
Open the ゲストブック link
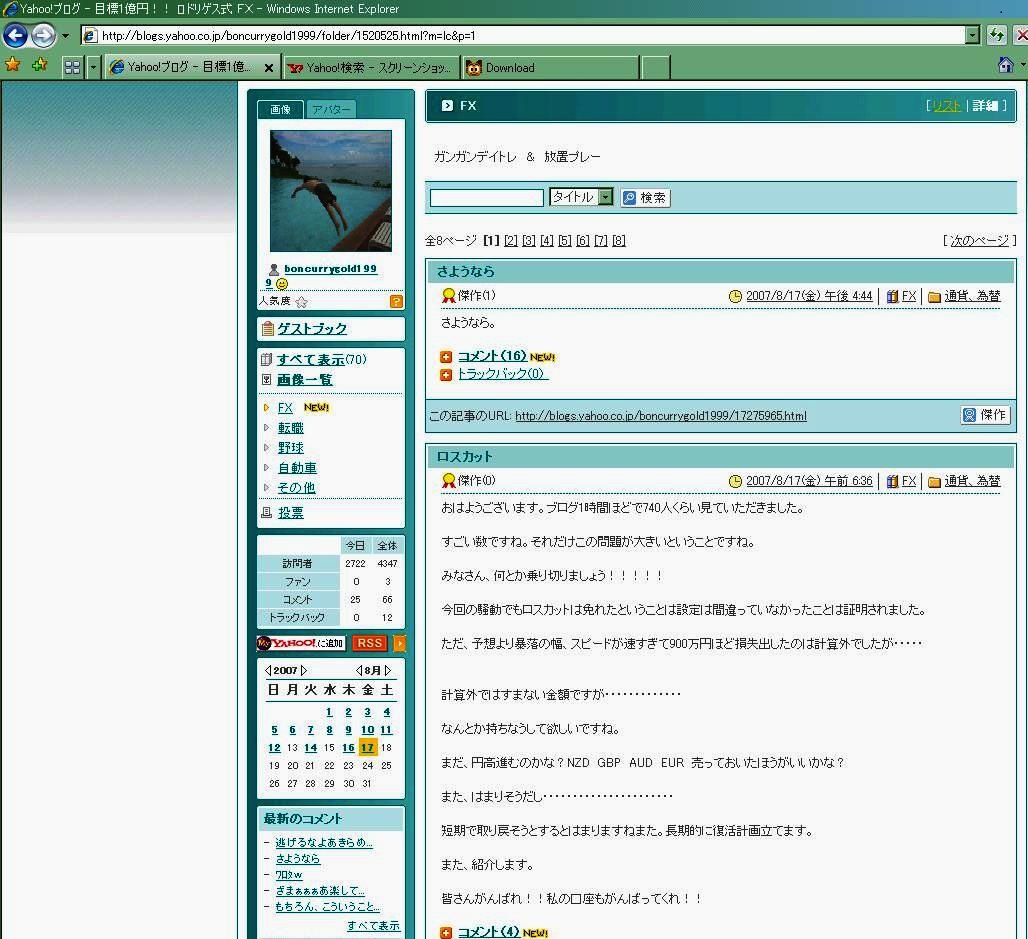(311, 329)
